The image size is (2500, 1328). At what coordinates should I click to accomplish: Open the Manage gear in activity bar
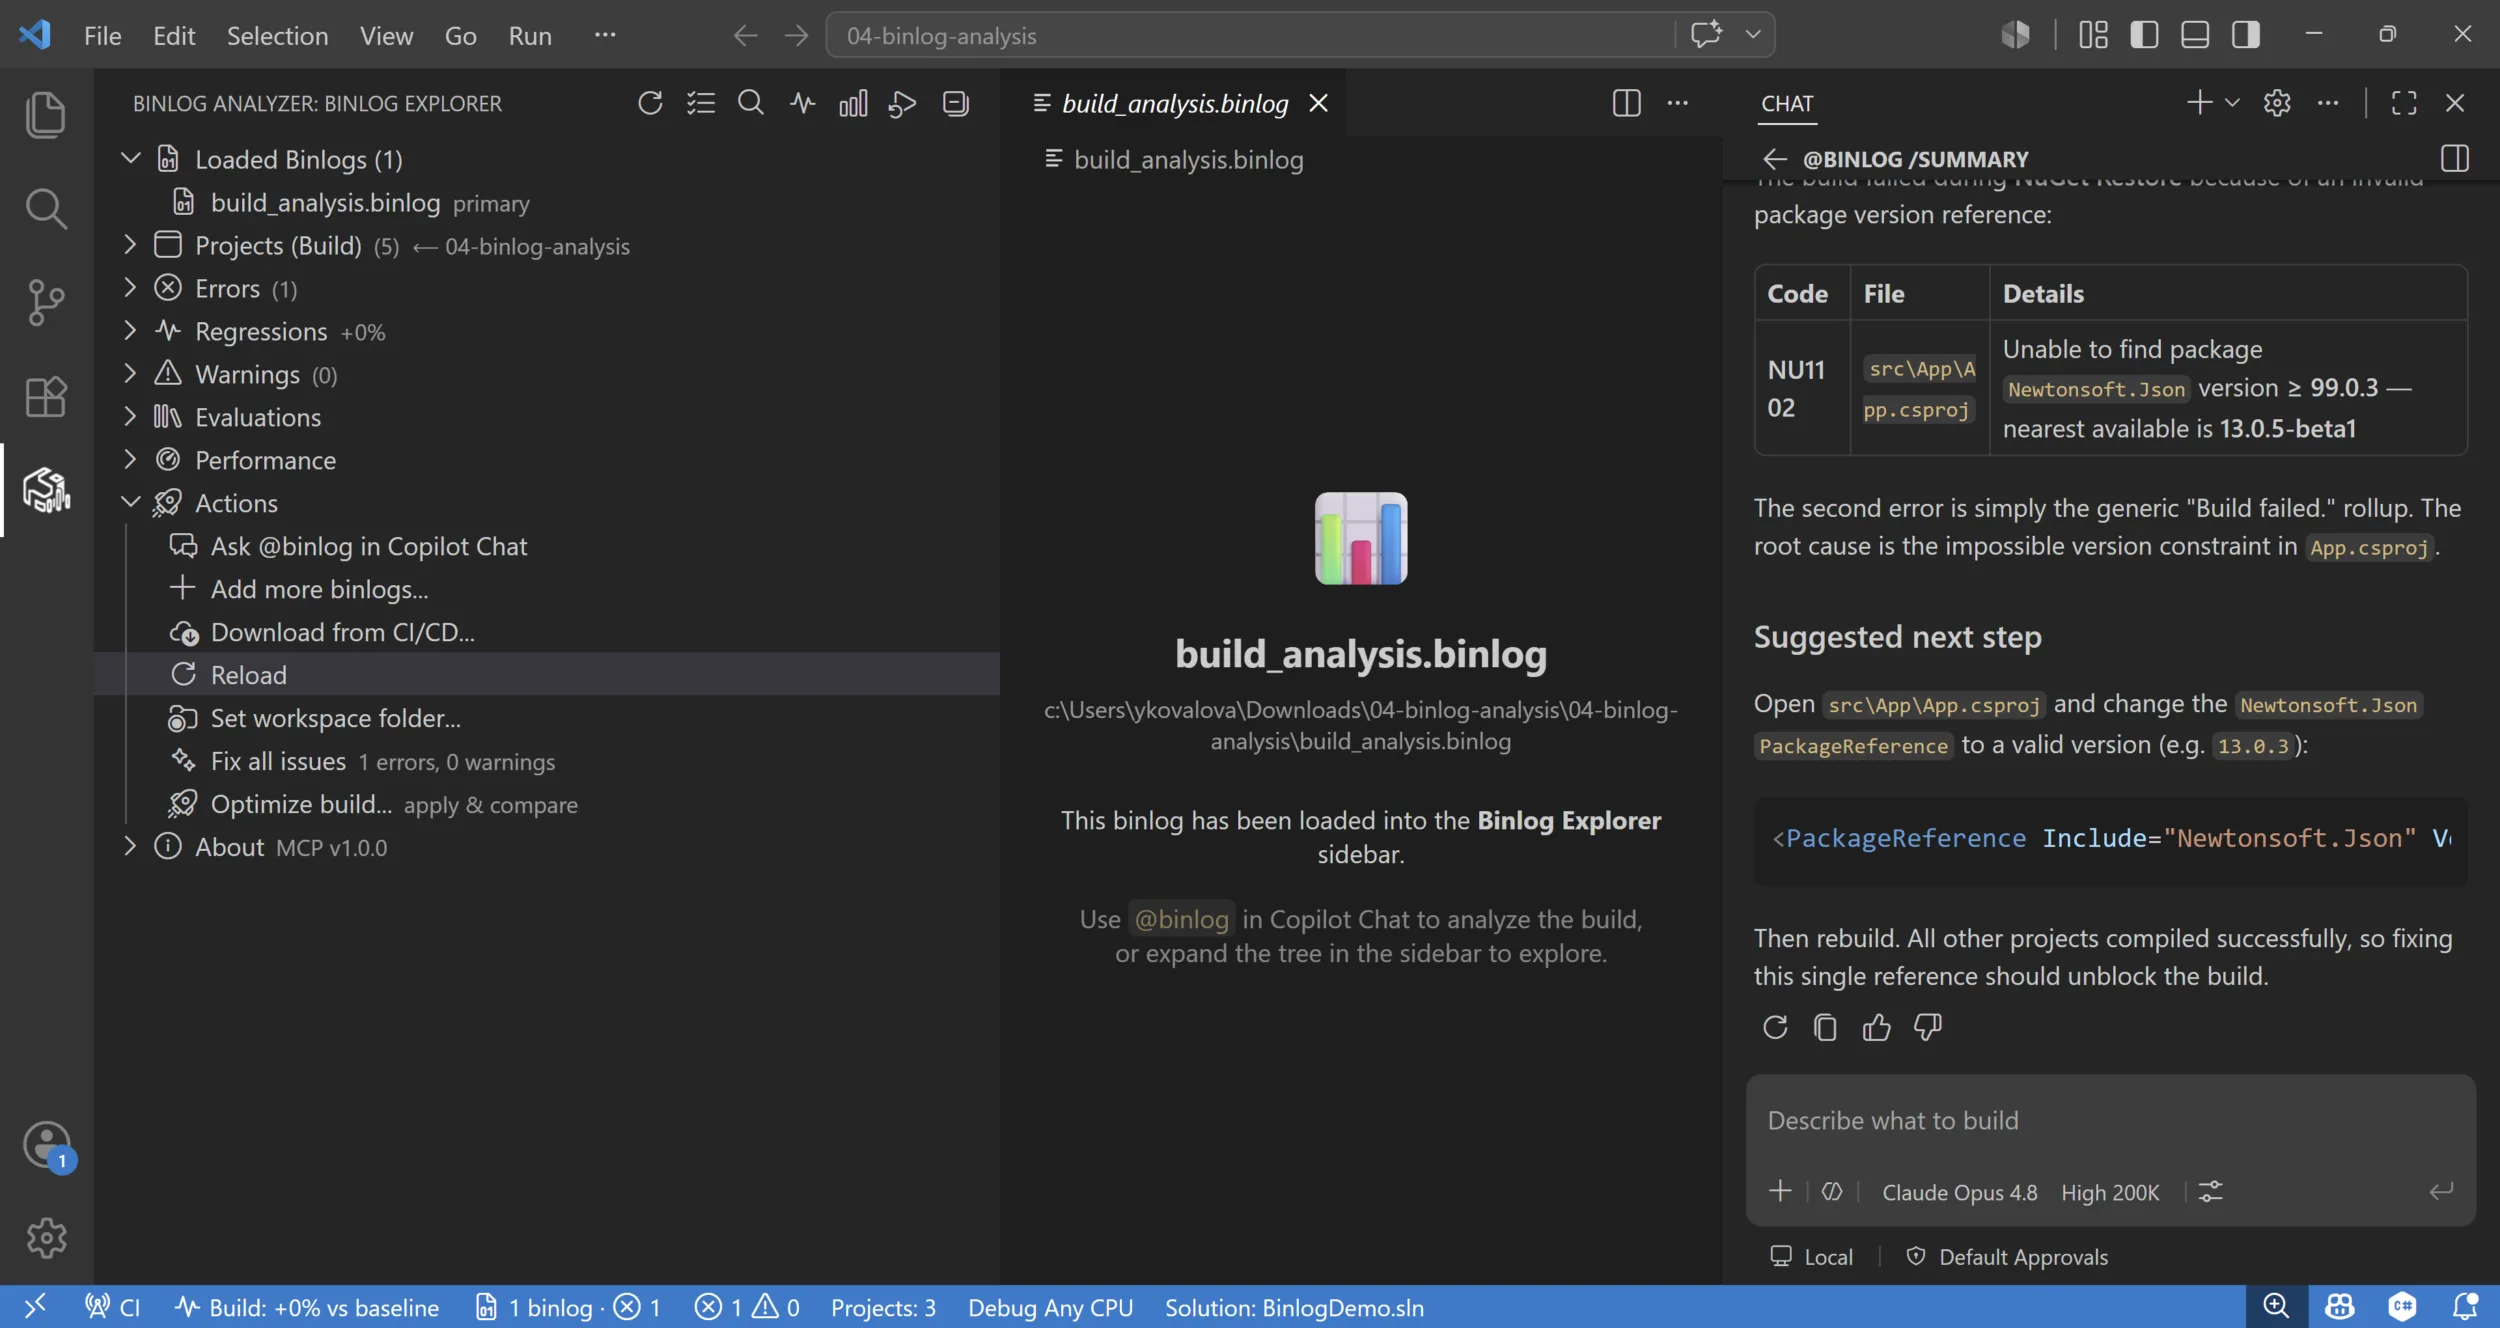point(46,1238)
